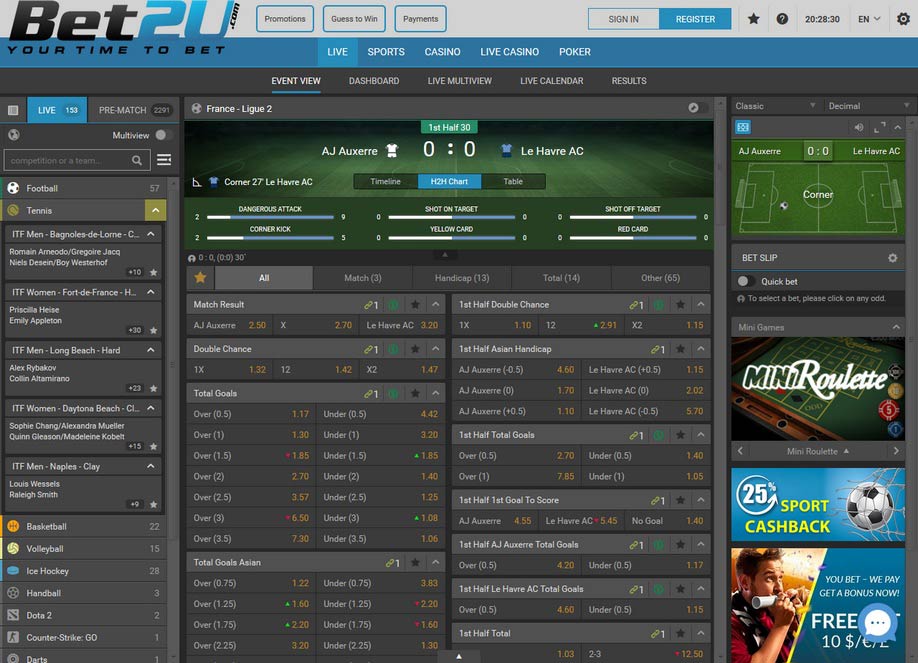
Task: Toggle switch in France Ligue 2 header
Action: pos(697,108)
